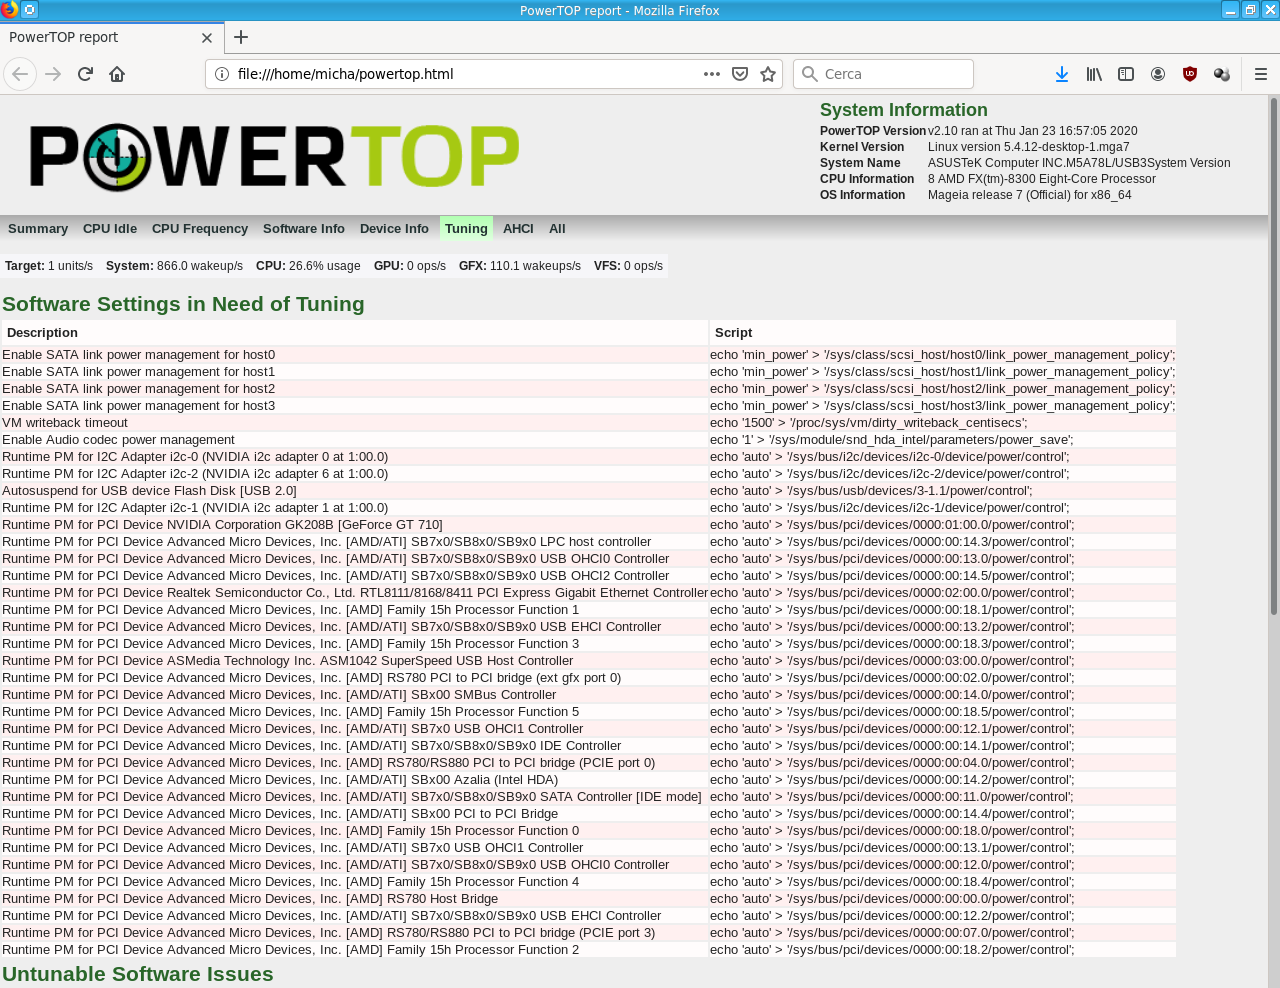Open the Summary section
Image resolution: width=1280 pixels, height=988 pixels.
(38, 229)
